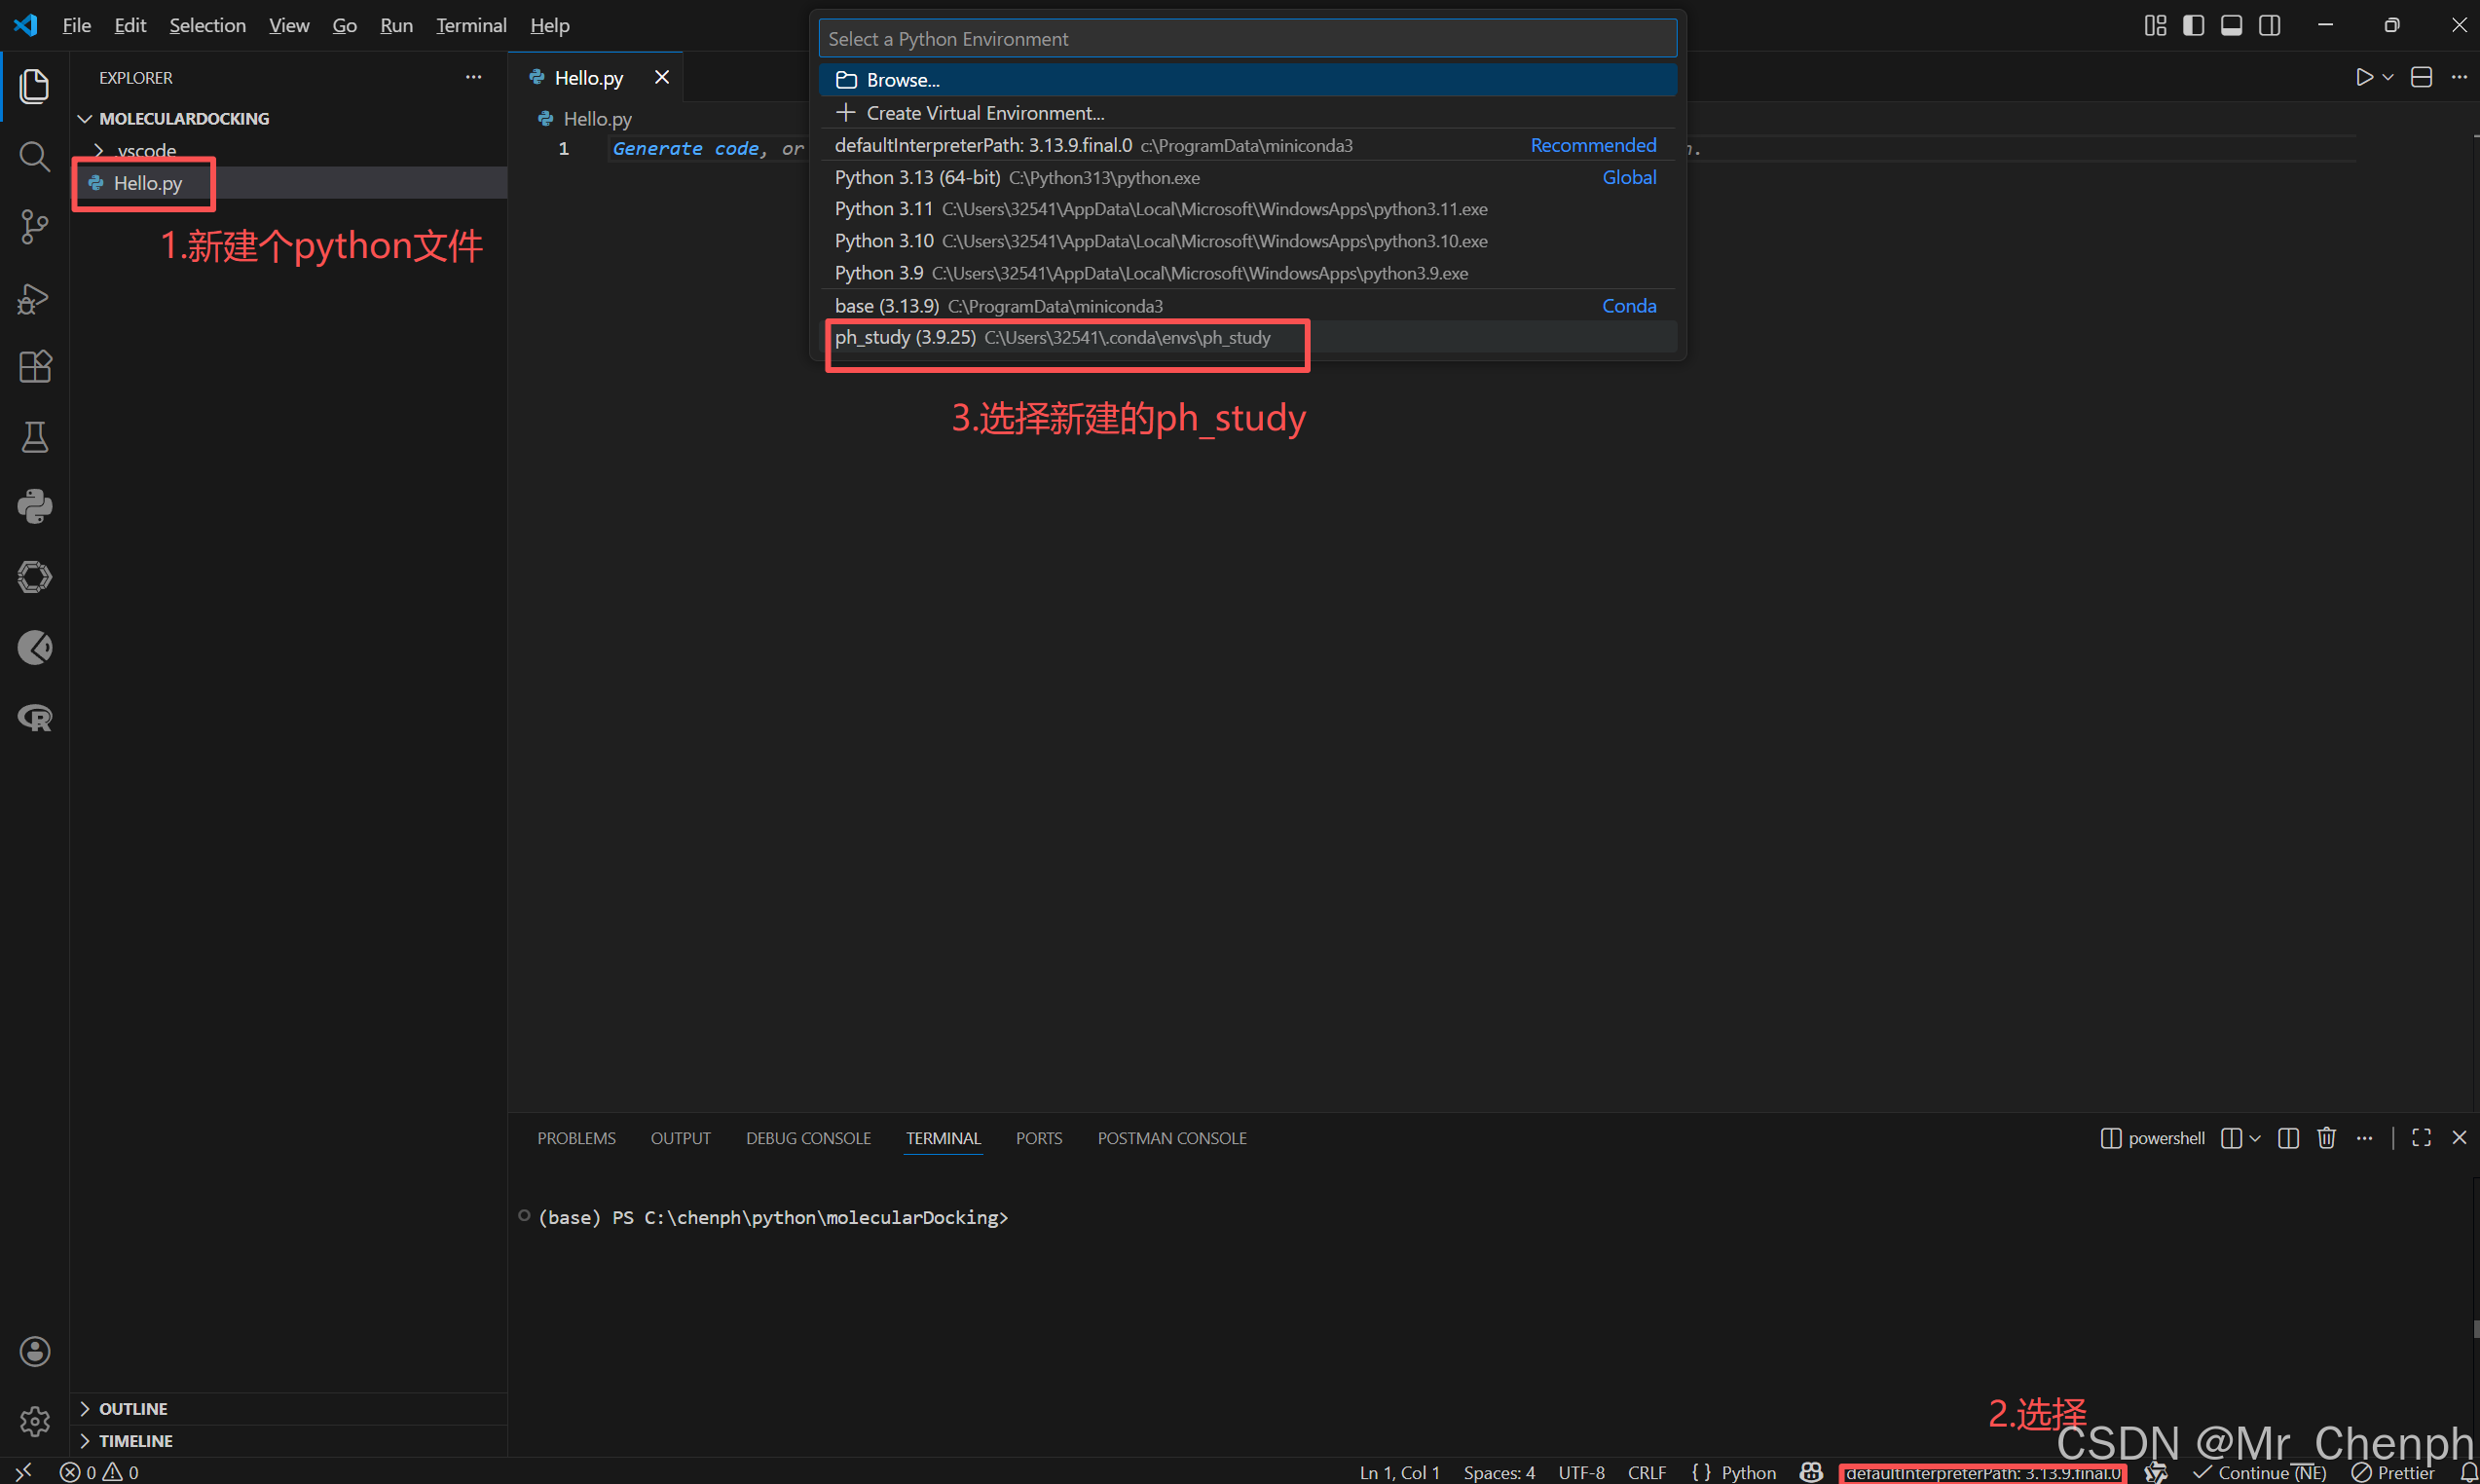Open the Terminal menu
The height and width of the screenshot is (1484, 2480).
coord(470,25)
